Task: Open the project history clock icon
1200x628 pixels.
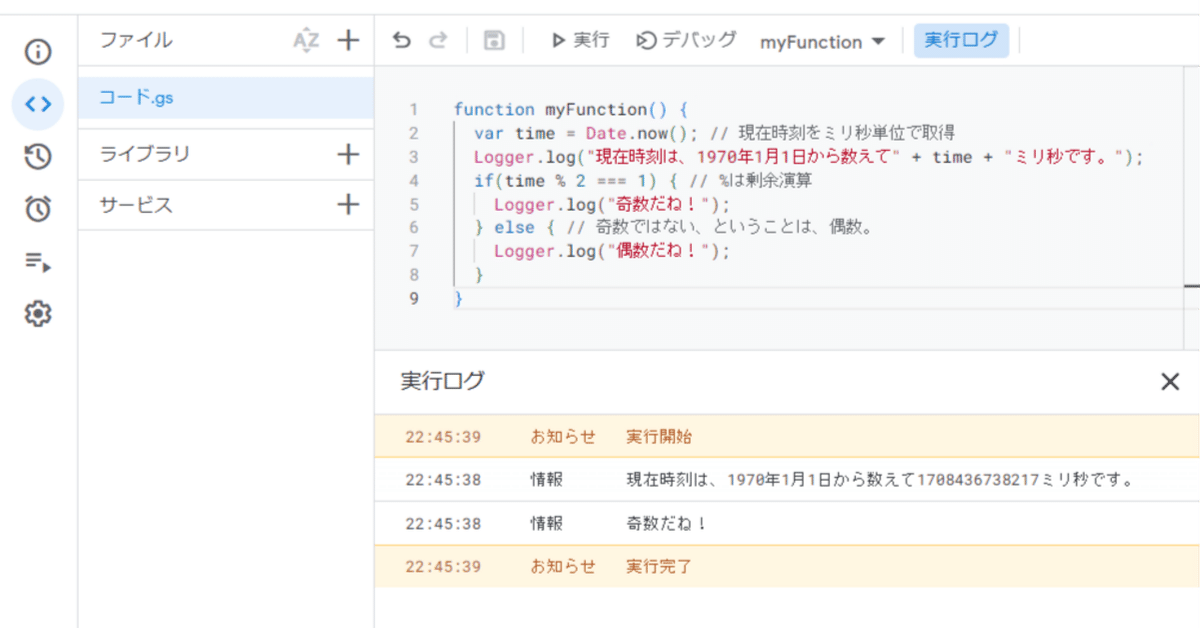Action: [x=38, y=156]
